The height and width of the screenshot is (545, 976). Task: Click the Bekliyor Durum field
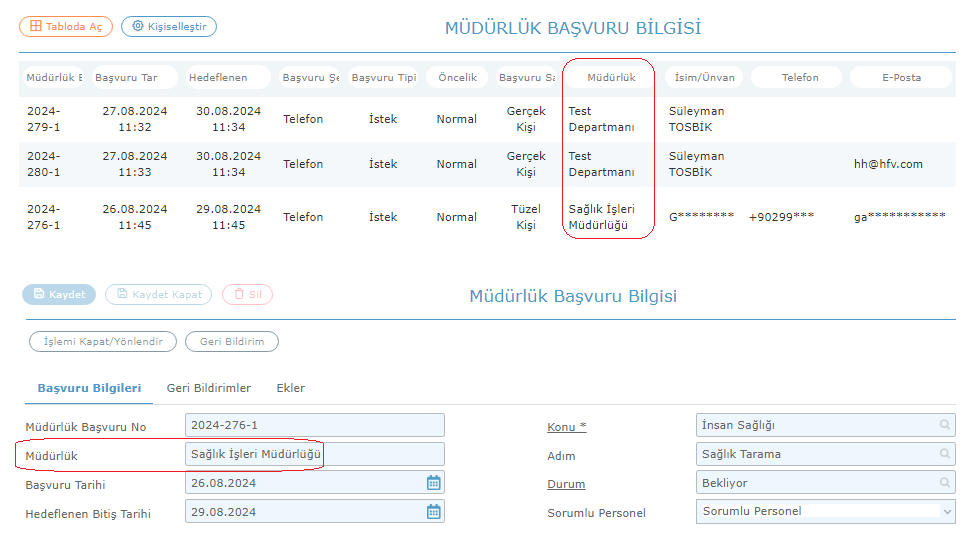pyautogui.click(x=825, y=483)
